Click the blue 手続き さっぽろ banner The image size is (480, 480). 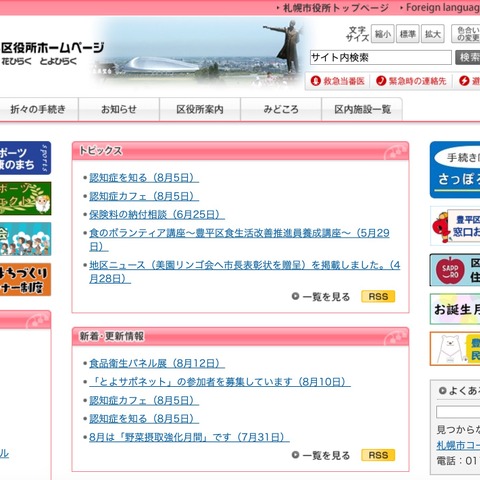pyautogui.click(x=455, y=170)
